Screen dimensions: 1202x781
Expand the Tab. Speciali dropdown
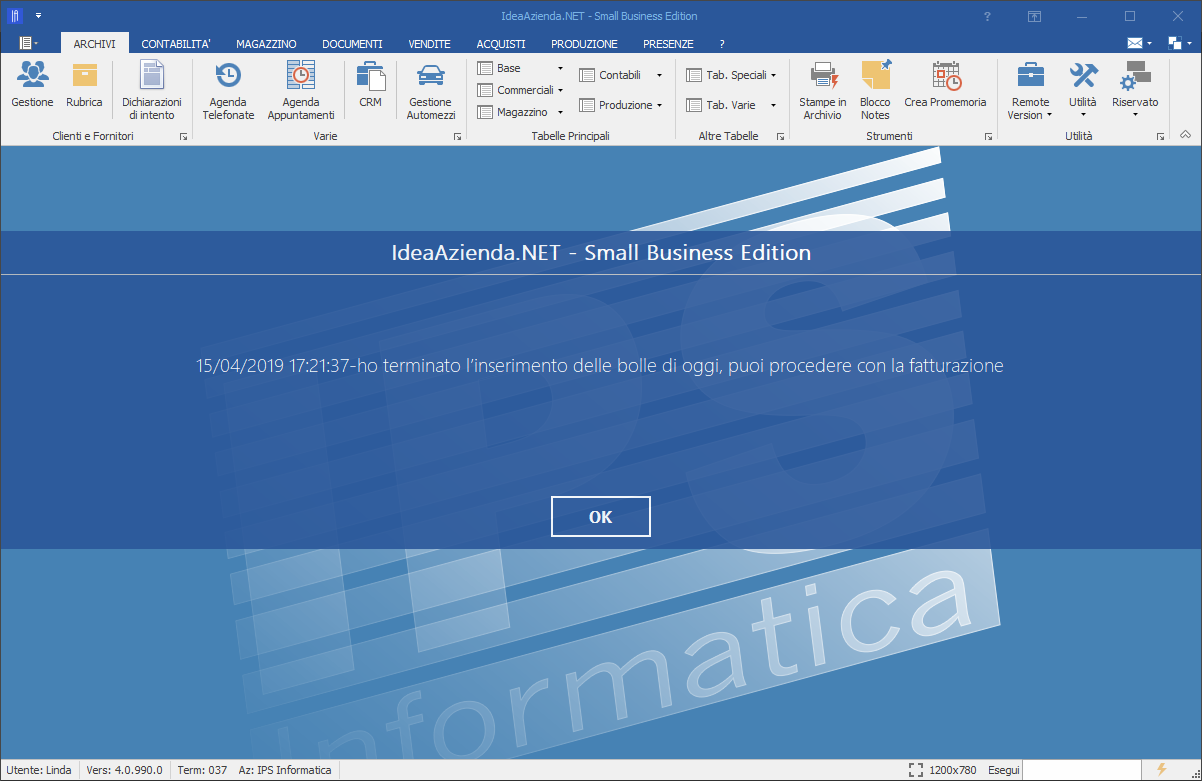tap(773, 75)
